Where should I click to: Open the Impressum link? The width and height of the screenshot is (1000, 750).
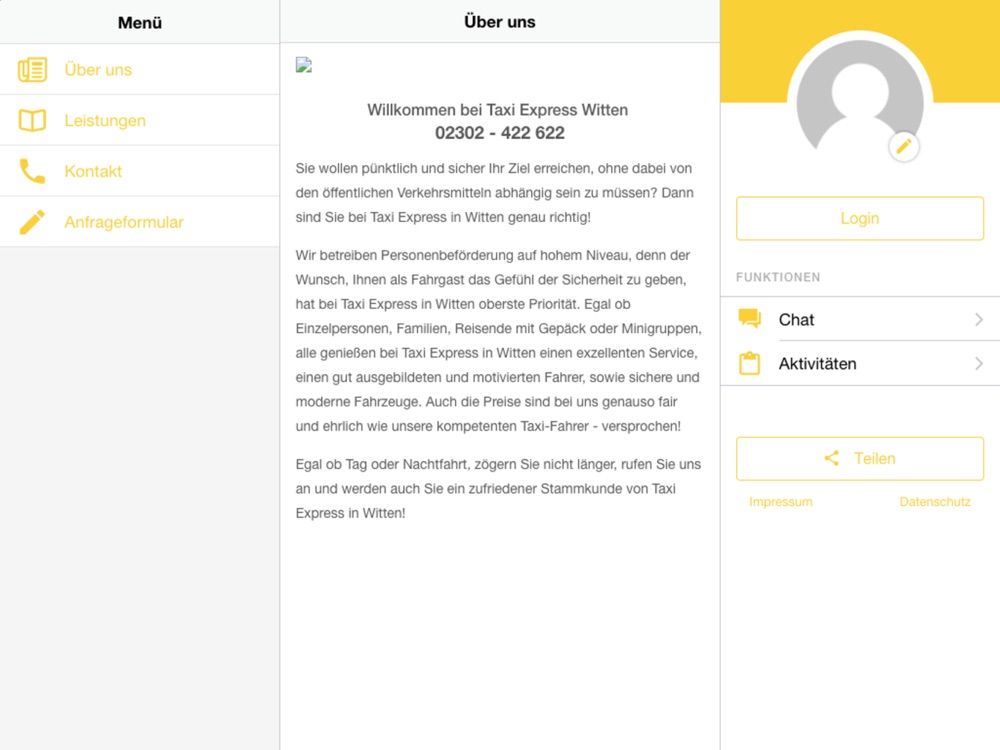pos(781,502)
